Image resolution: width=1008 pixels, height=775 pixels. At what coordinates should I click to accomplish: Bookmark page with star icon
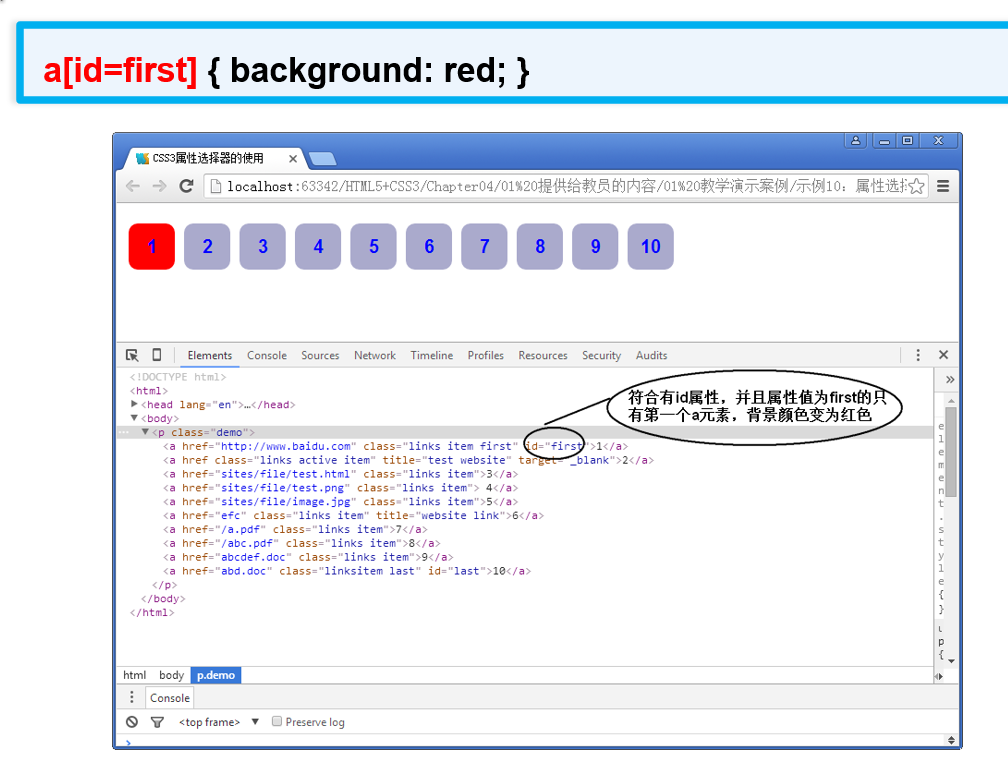point(917,186)
